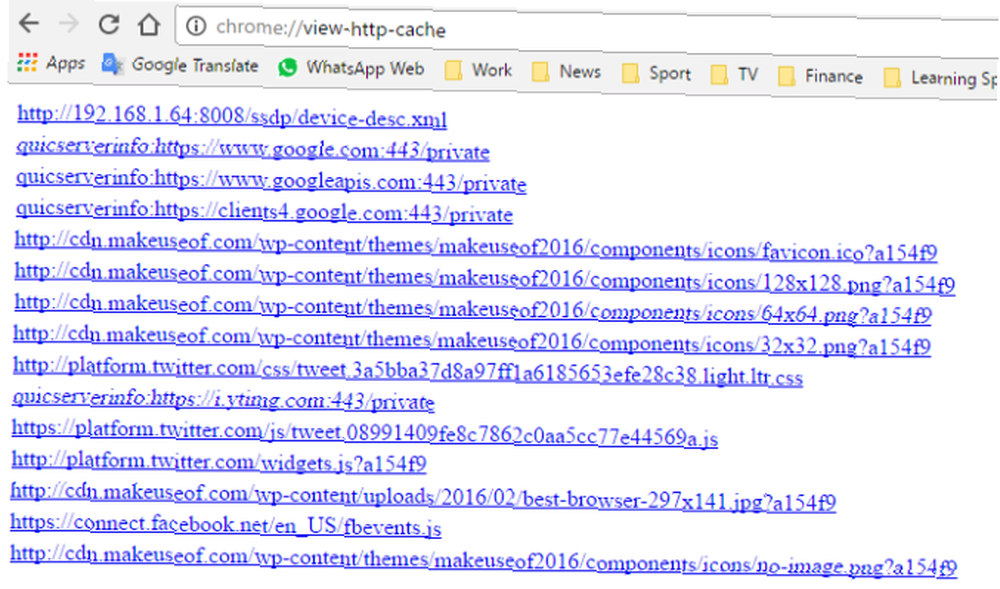Open the 128x128.png icon cache entry
Viewport: 1000px width, 589px height.
485,278
